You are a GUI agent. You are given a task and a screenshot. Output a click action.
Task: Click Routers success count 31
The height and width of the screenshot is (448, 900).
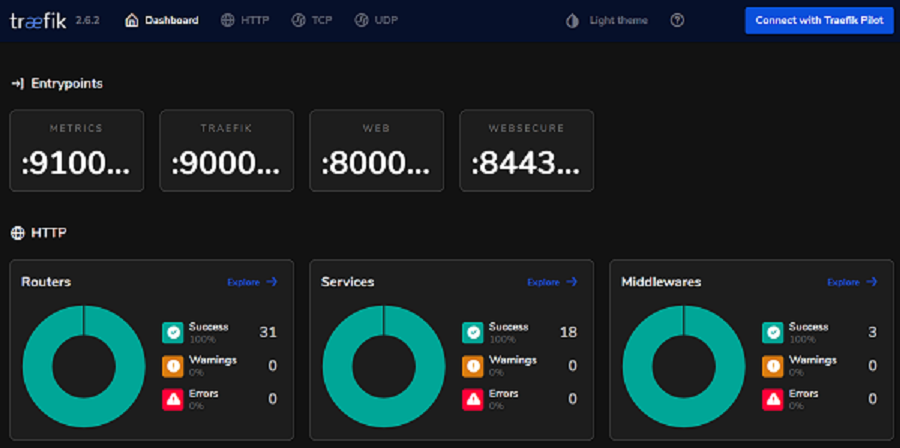point(268,332)
